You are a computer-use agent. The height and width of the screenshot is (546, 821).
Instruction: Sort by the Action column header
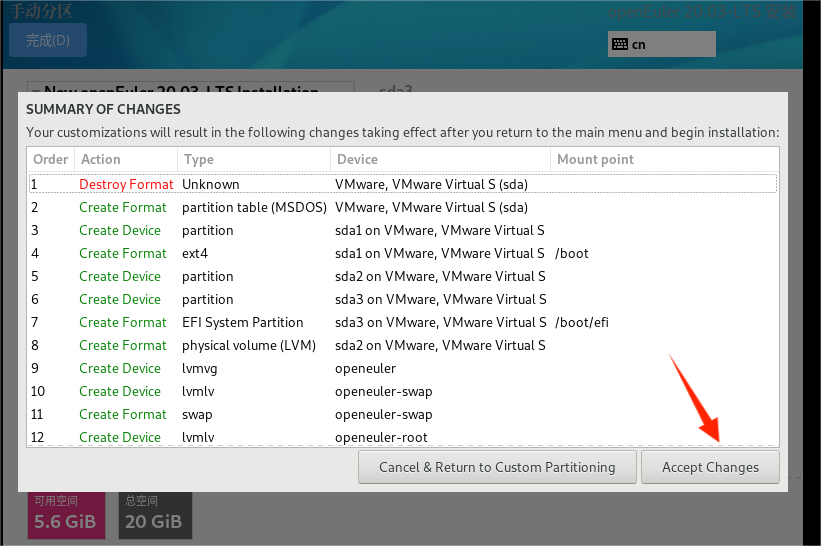[x=126, y=159]
